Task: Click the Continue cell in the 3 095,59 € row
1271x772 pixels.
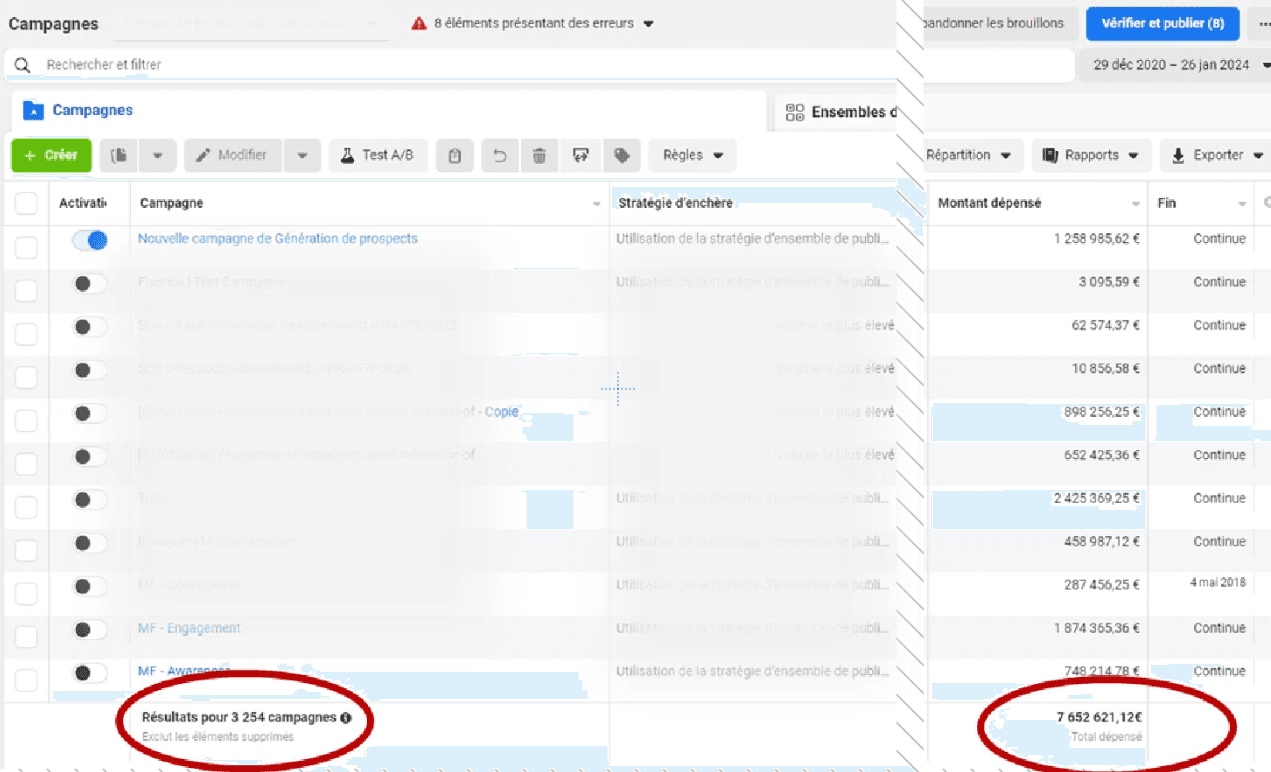Action: [x=1219, y=282]
